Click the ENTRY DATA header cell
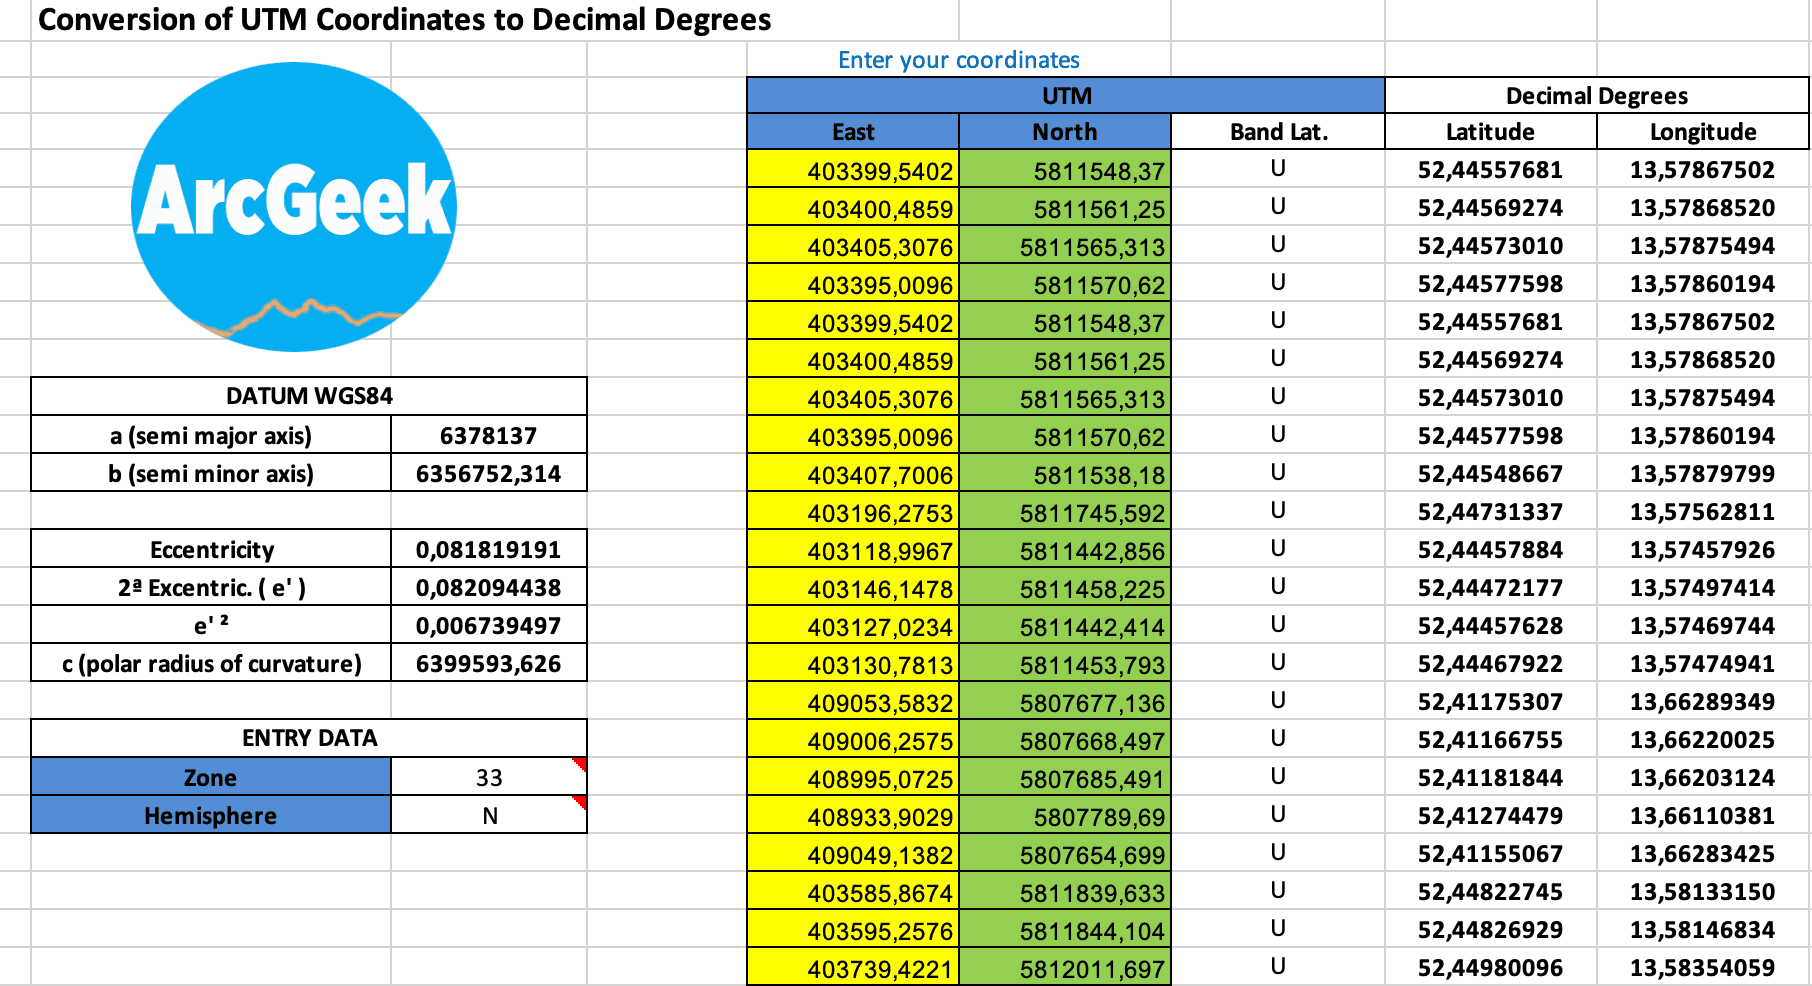Image resolution: width=1812 pixels, height=986 pixels. (x=308, y=738)
